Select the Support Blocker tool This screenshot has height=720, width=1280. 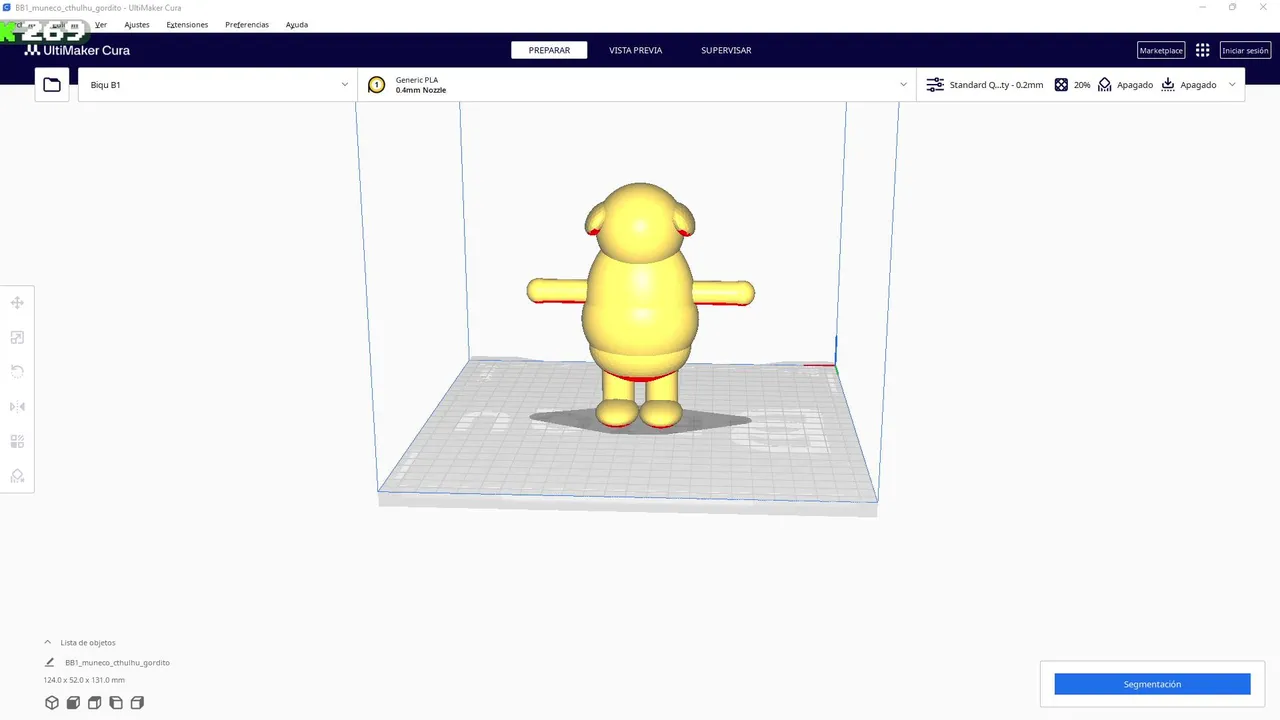[x=17, y=476]
